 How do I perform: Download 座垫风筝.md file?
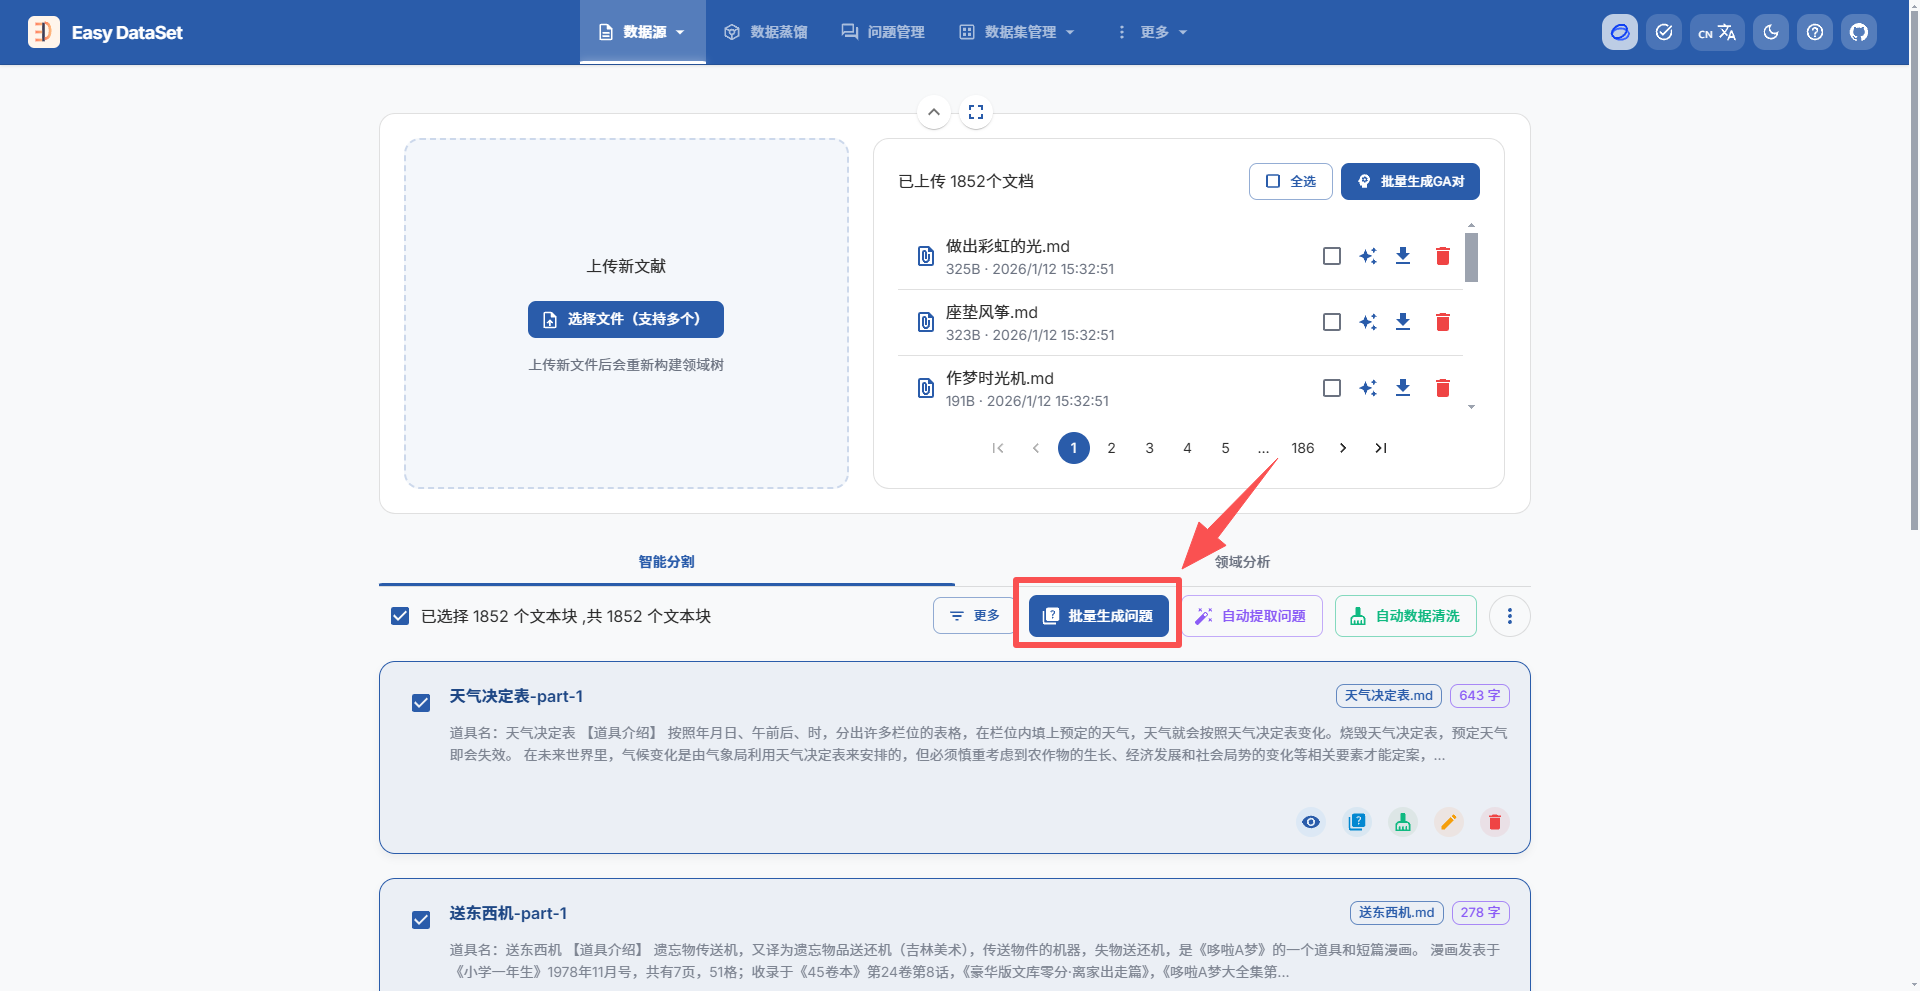(x=1403, y=322)
